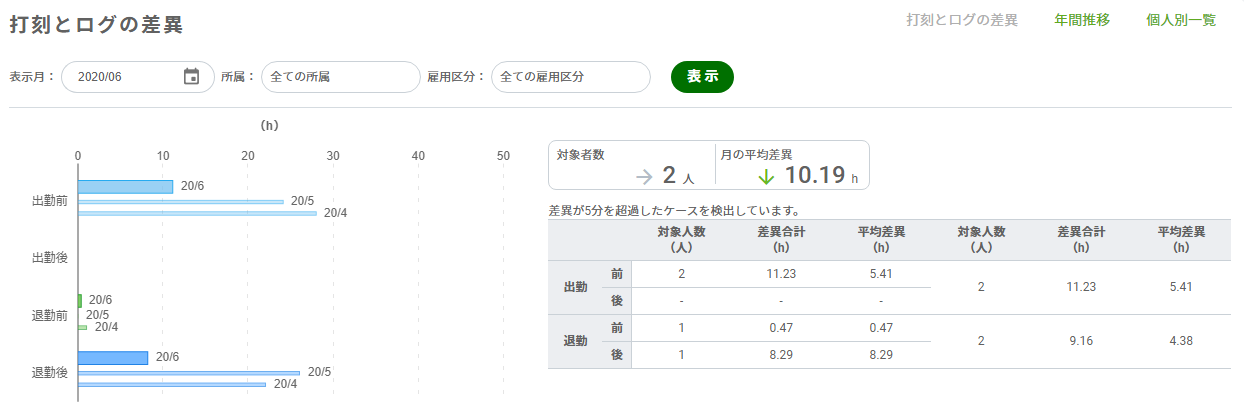The image size is (1244, 412).
Task: Click the 差異が5分を超過した notice text
Action: click(x=673, y=211)
